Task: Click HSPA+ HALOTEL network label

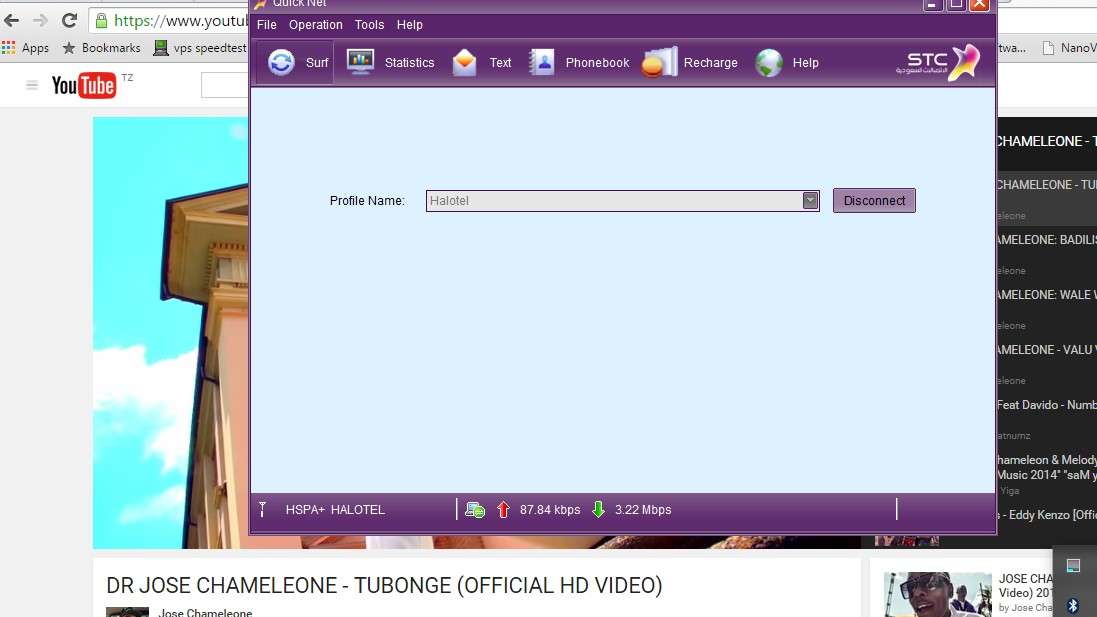Action: [335, 510]
